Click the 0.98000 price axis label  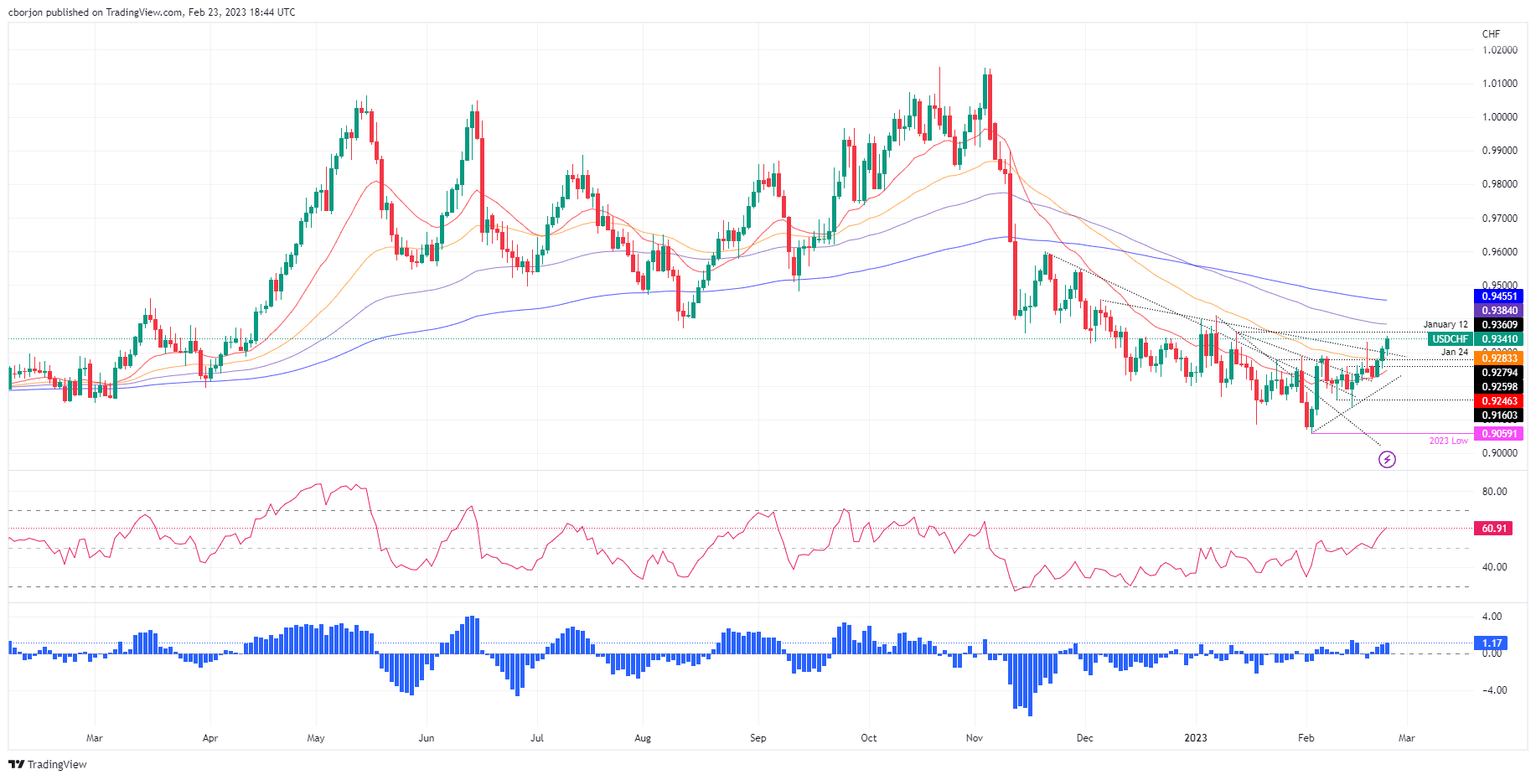click(1502, 185)
